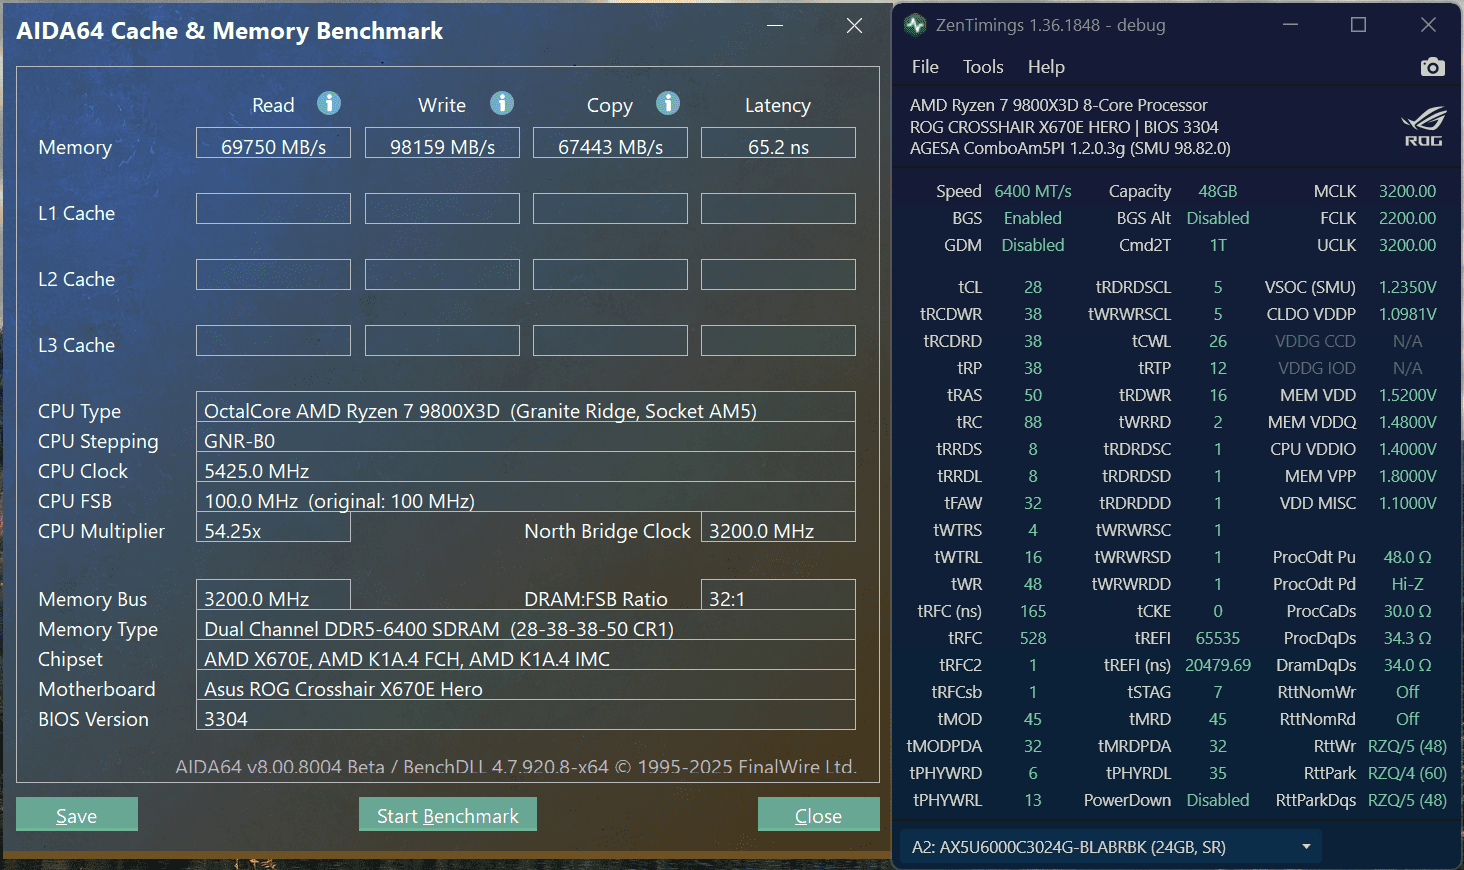Click AGESA ComboAm5PI version line
Image resolution: width=1464 pixels, height=870 pixels.
[1070, 148]
